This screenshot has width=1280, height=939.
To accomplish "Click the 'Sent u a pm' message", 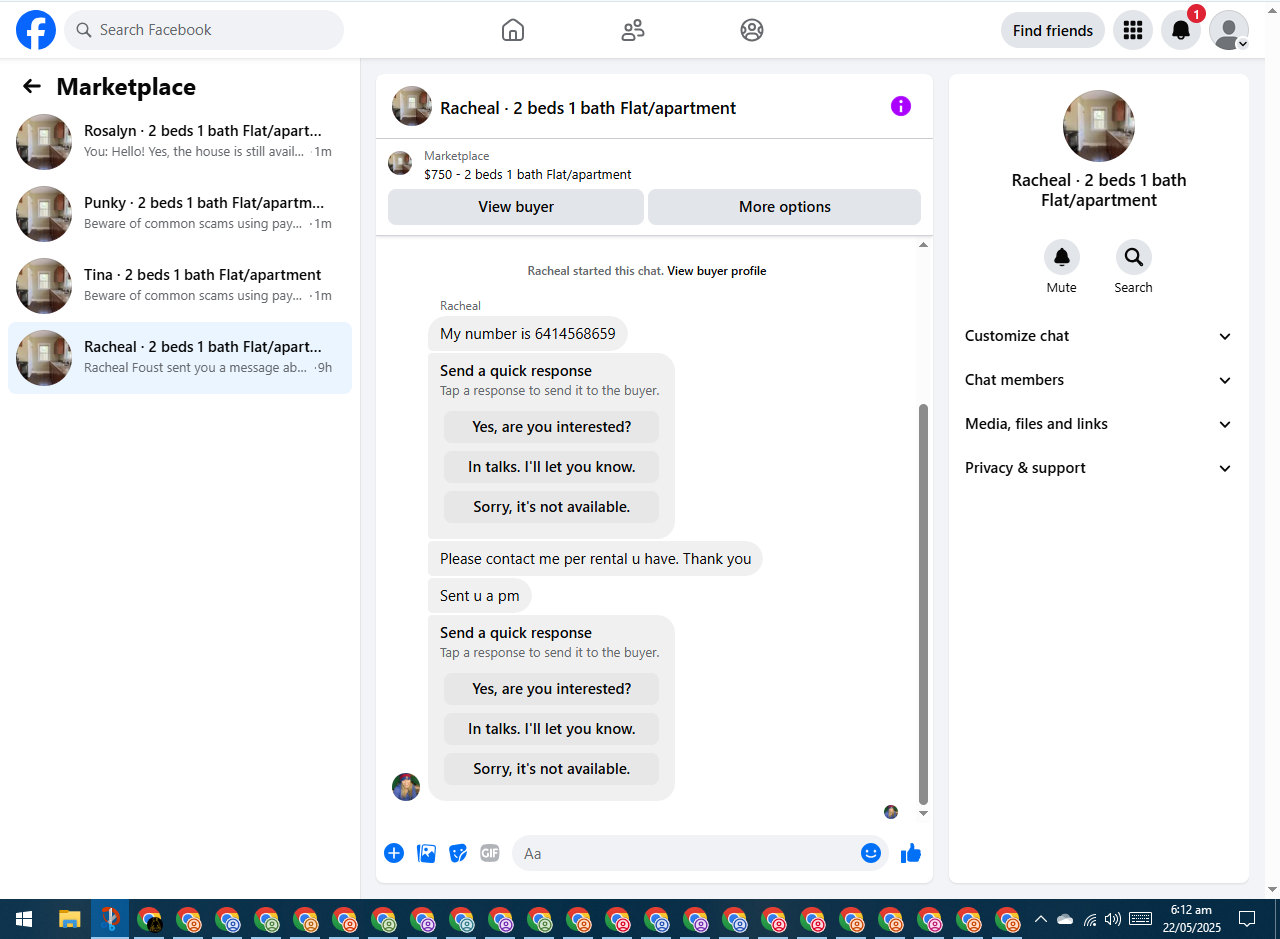I will click(x=480, y=596).
